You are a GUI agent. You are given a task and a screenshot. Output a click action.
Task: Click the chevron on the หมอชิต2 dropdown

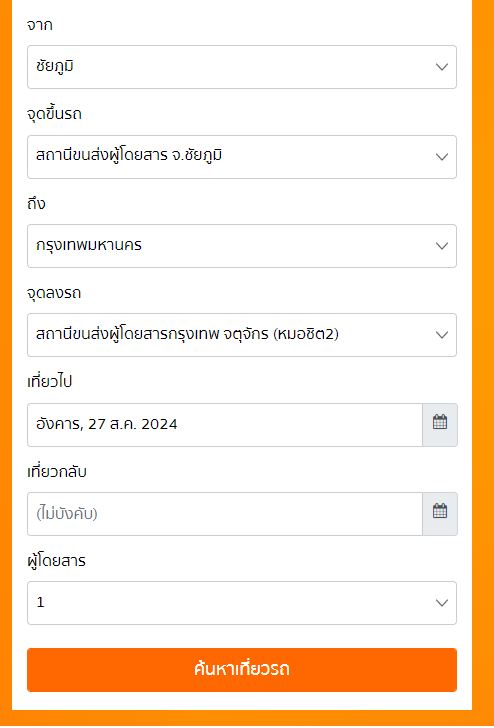tap(442, 335)
